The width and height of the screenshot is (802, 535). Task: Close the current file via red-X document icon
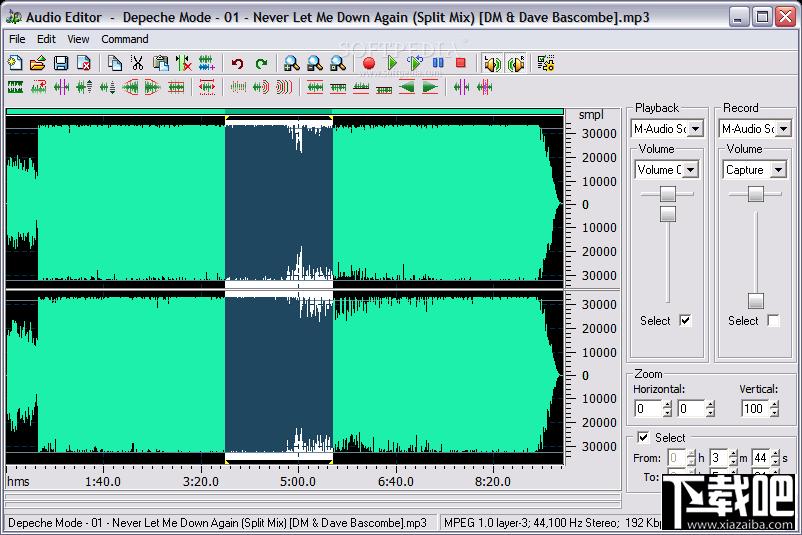[x=84, y=63]
